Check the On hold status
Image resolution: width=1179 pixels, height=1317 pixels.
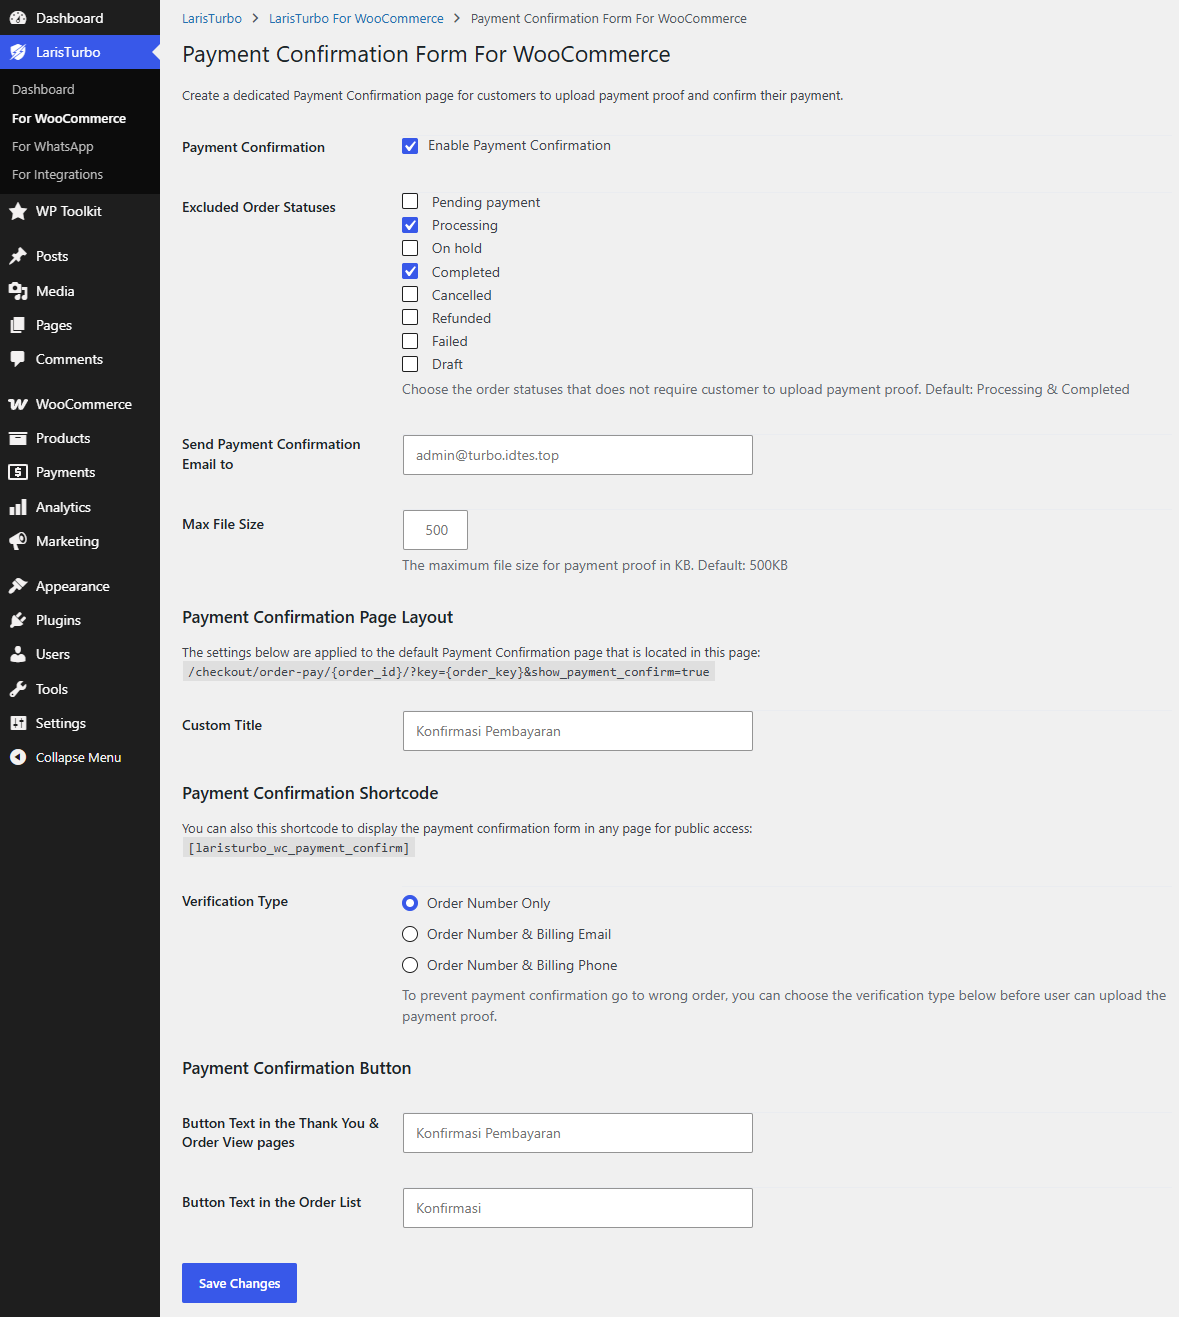410,248
